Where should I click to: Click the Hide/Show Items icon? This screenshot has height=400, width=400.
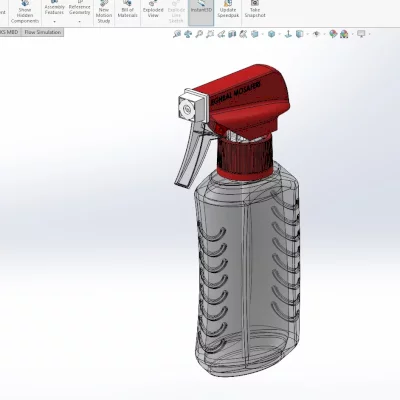click(316, 34)
